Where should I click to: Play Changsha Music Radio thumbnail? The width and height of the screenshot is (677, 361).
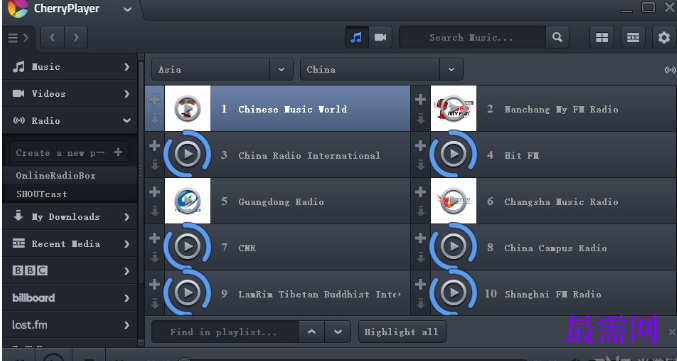pos(453,201)
